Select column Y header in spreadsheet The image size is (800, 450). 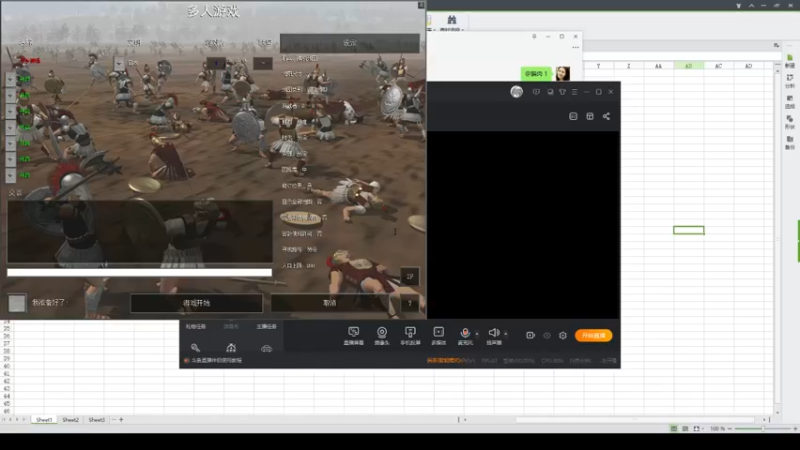tap(598, 66)
